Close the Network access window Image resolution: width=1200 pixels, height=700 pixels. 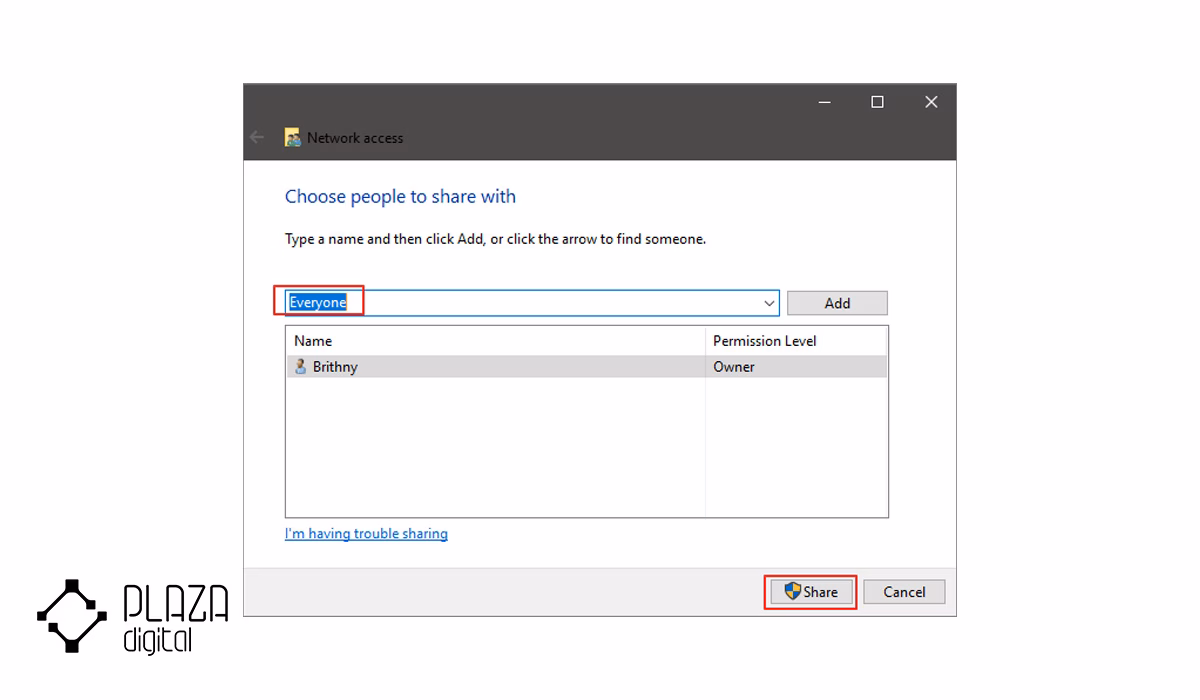[931, 102]
